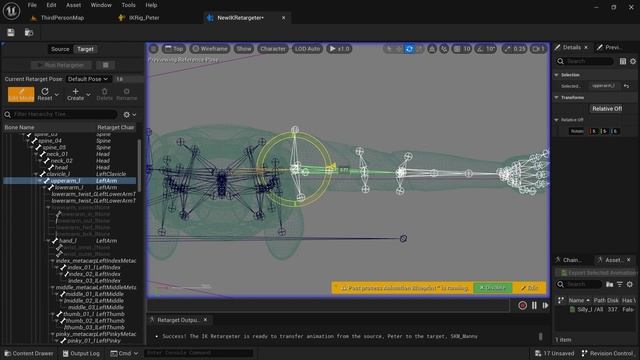
Task: Switch skeleton view to Source
Action: tap(60, 49)
